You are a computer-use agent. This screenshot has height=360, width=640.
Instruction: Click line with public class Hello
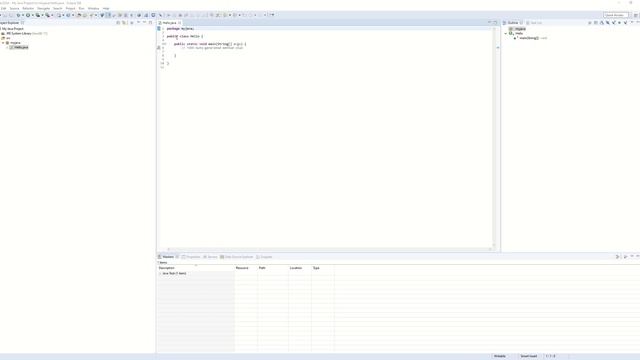184,36
